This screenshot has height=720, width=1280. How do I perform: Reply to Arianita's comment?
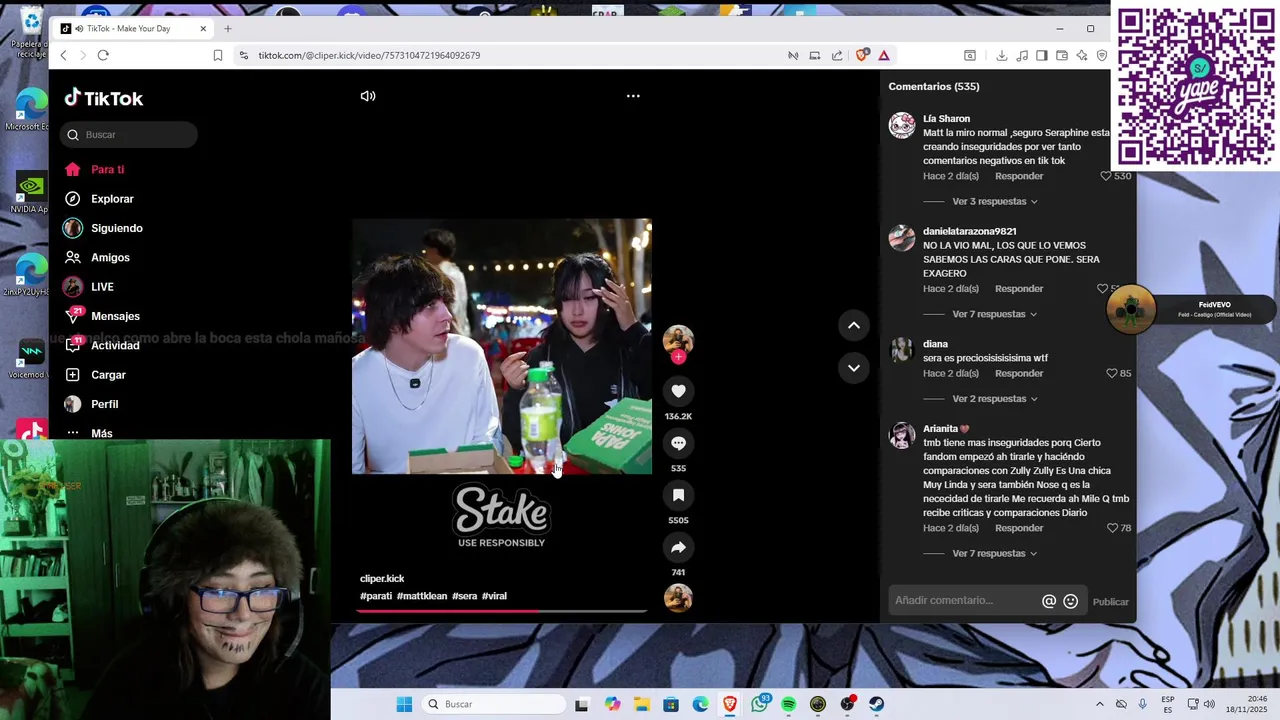tap(1019, 528)
